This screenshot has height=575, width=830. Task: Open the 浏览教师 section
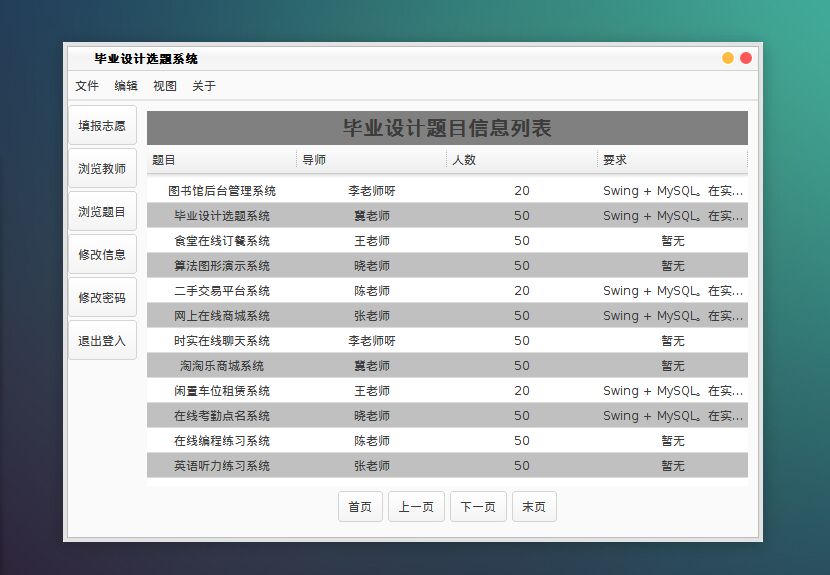pyautogui.click(x=102, y=168)
